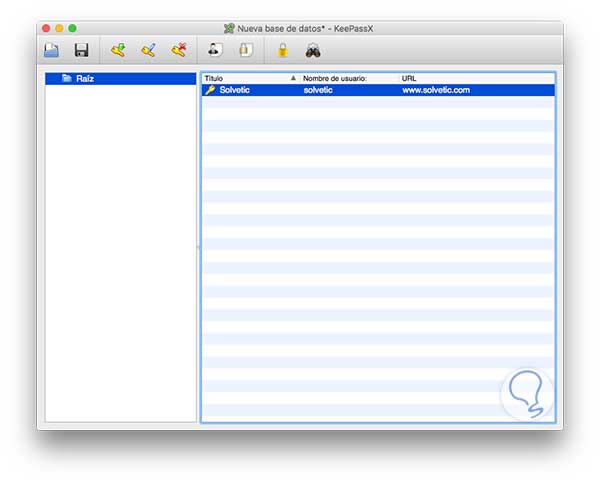Lock the database with the yellow padlock icon

[x=282, y=50]
